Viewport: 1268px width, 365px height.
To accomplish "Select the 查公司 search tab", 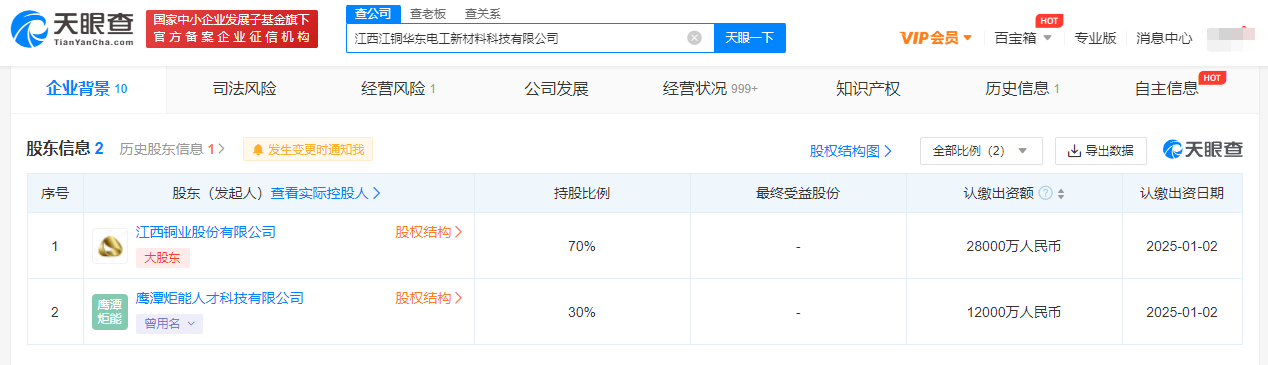I will 373,13.
